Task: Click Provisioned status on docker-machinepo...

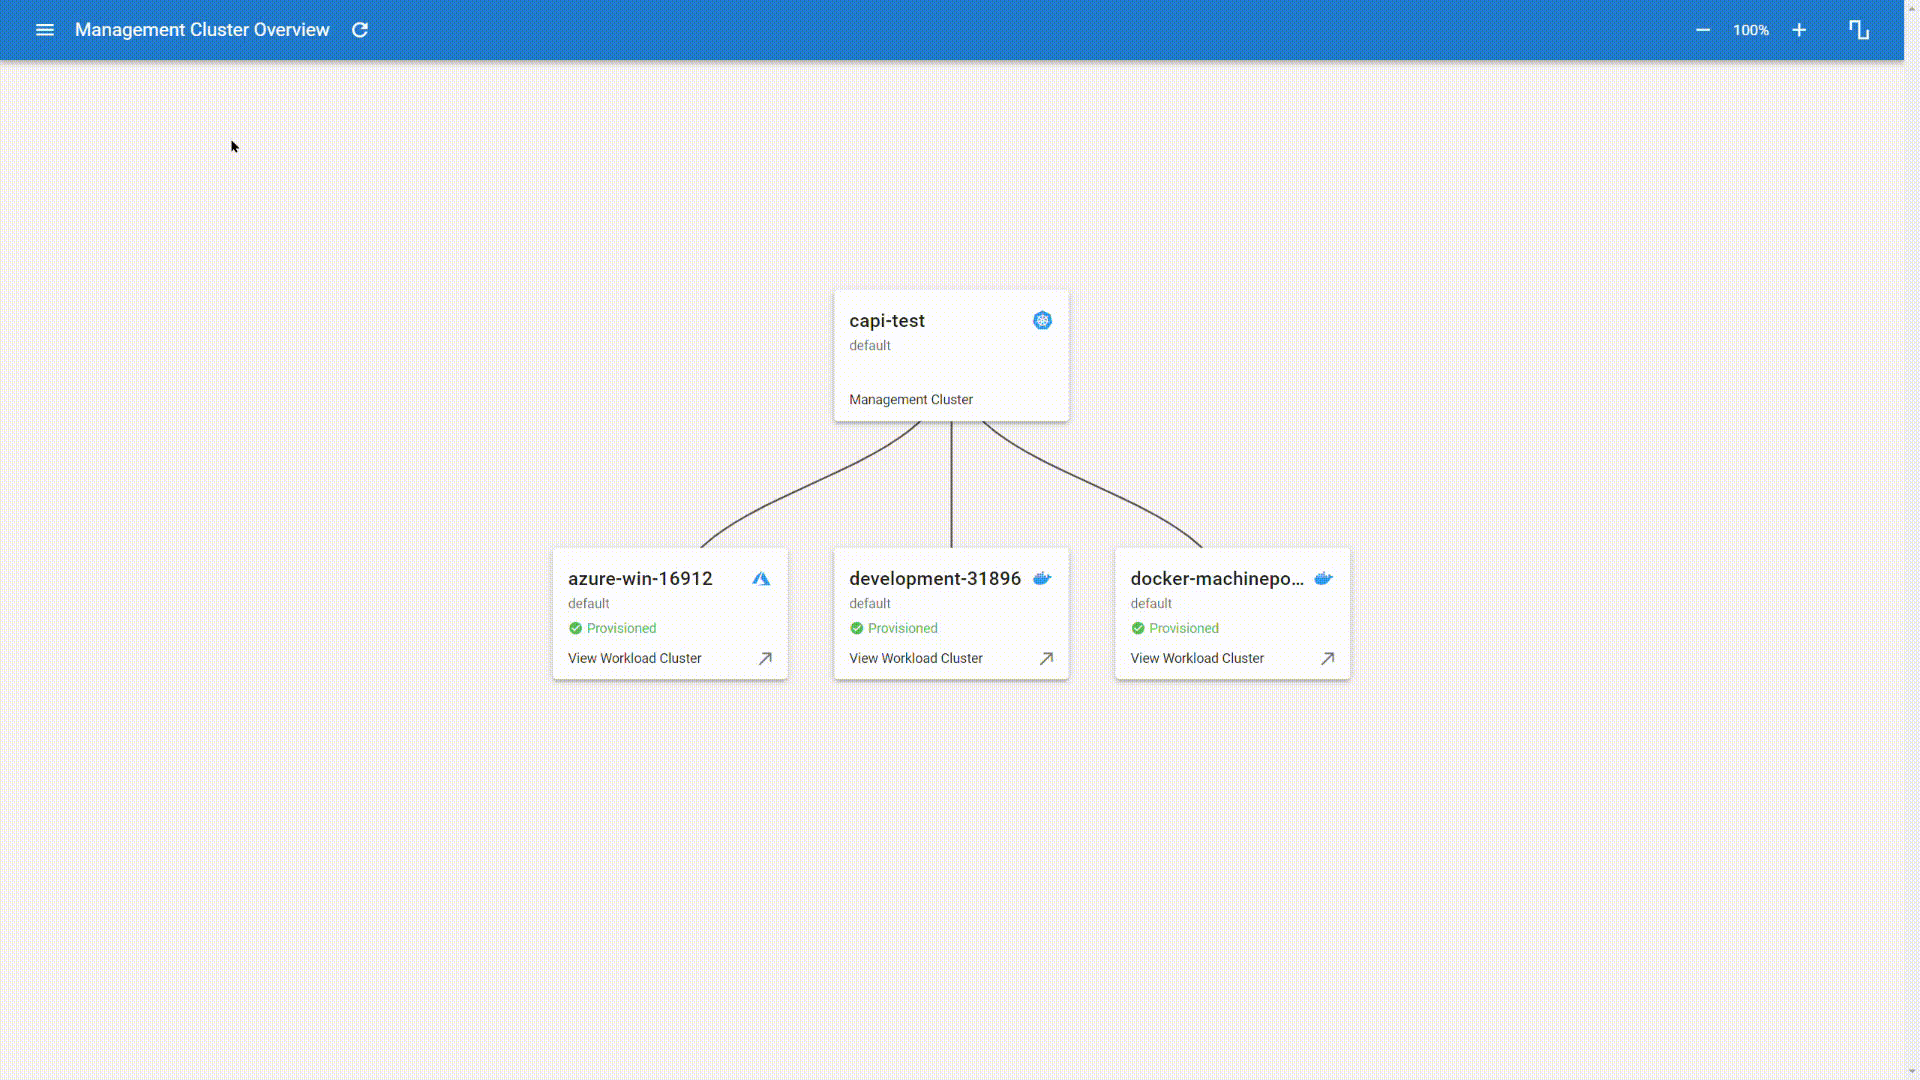Action: pos(1175,628)
